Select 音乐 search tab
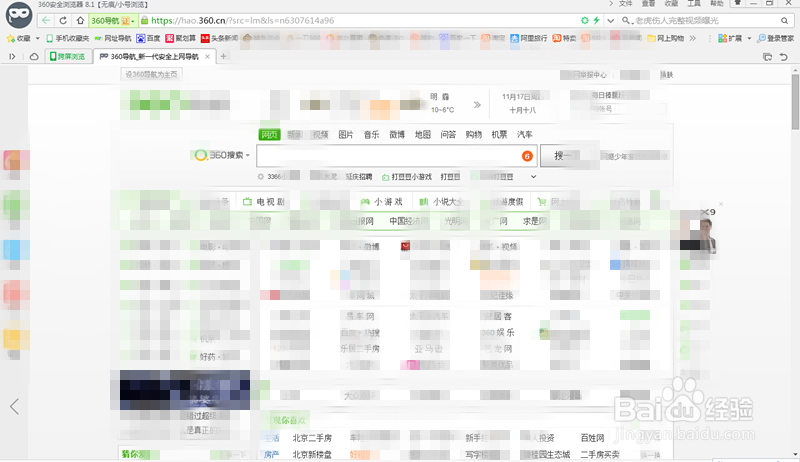 click(371, 135)
